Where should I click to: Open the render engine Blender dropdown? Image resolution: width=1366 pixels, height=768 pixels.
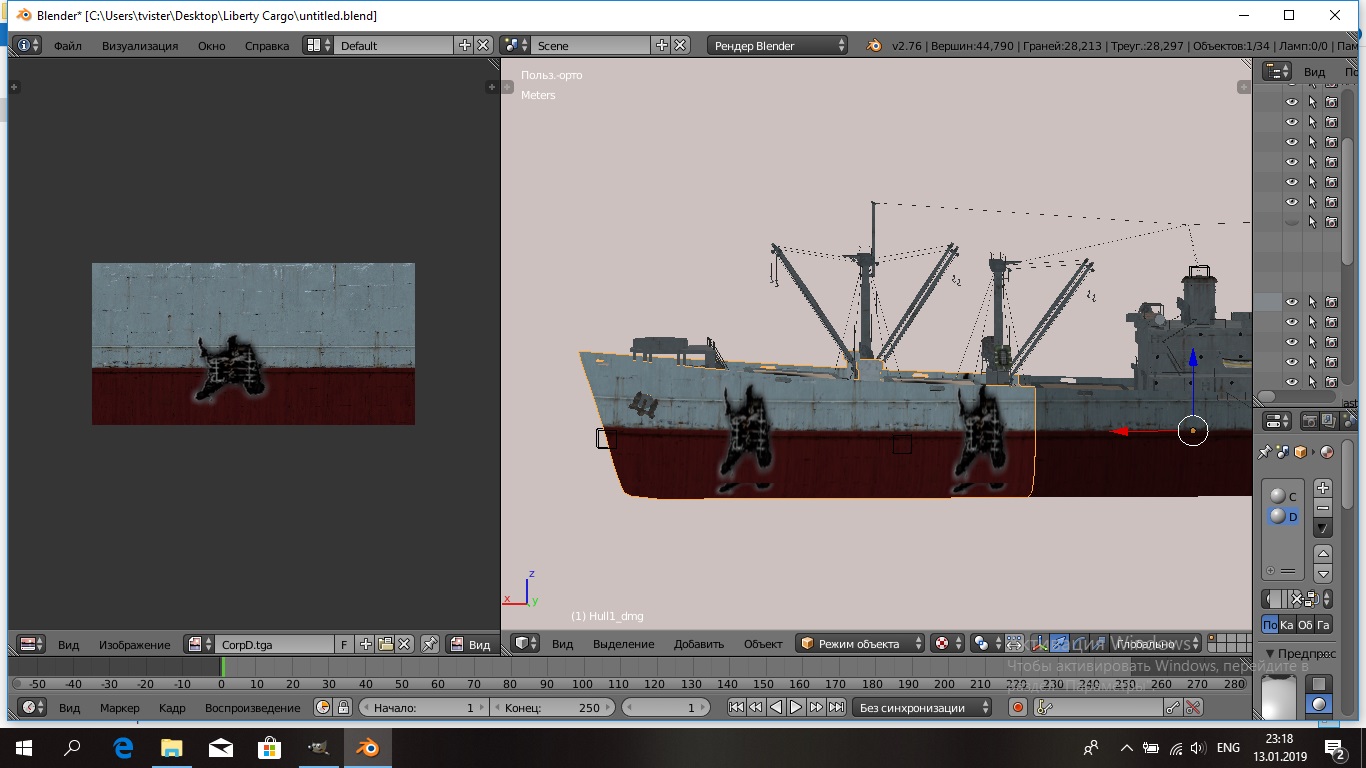click(778, 46)
